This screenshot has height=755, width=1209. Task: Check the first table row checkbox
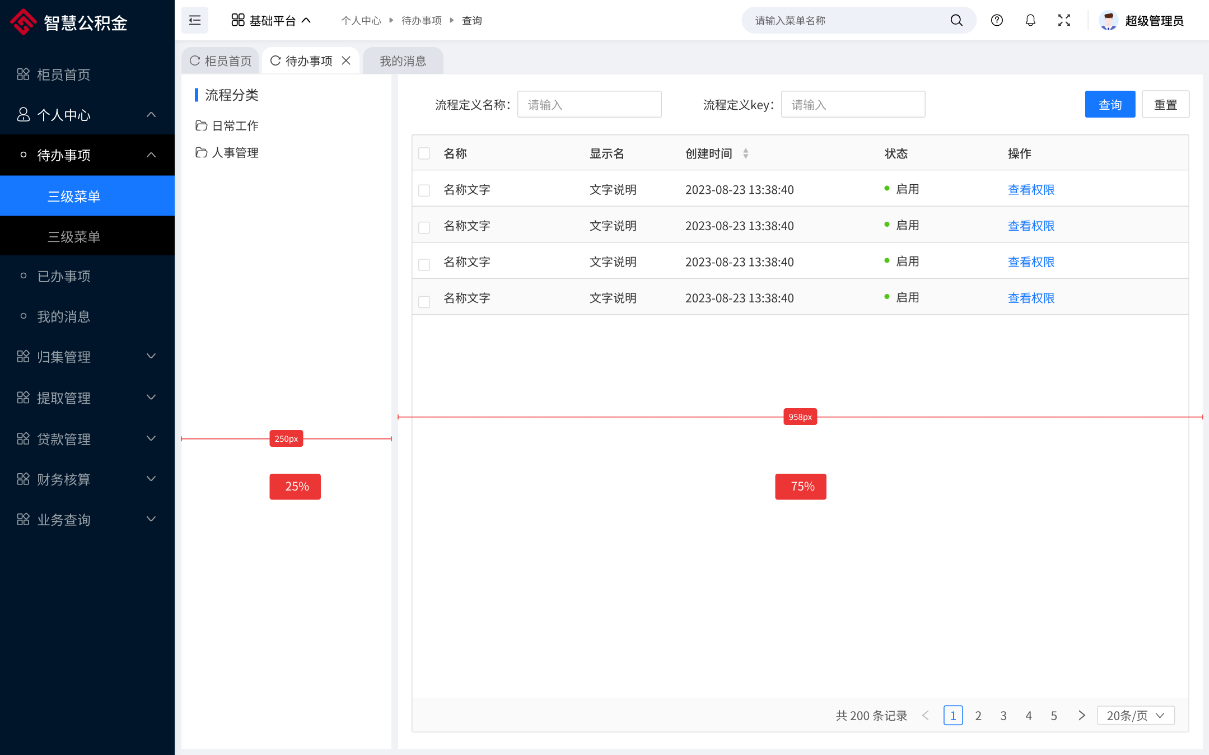coord(424,190)
